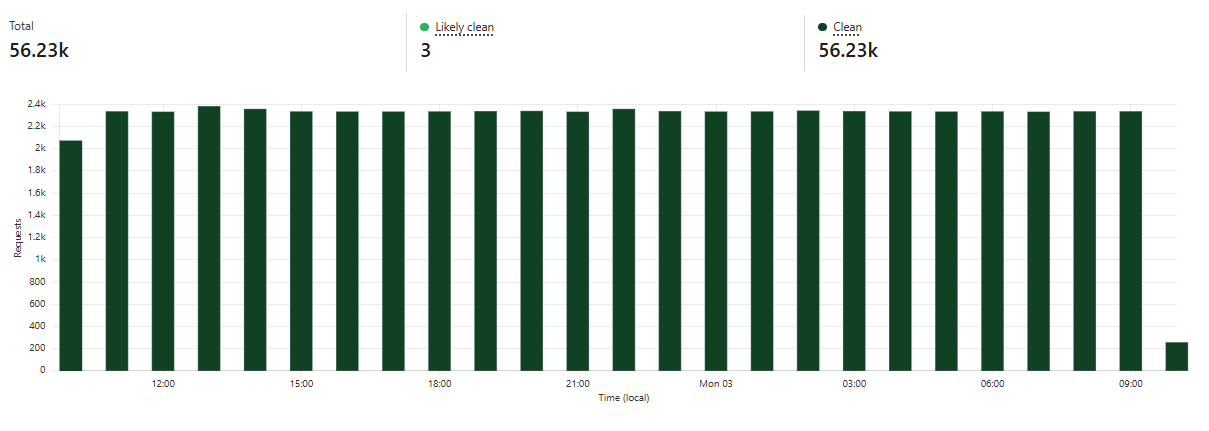Click the Mon 03 axis date label

point(716,384)
